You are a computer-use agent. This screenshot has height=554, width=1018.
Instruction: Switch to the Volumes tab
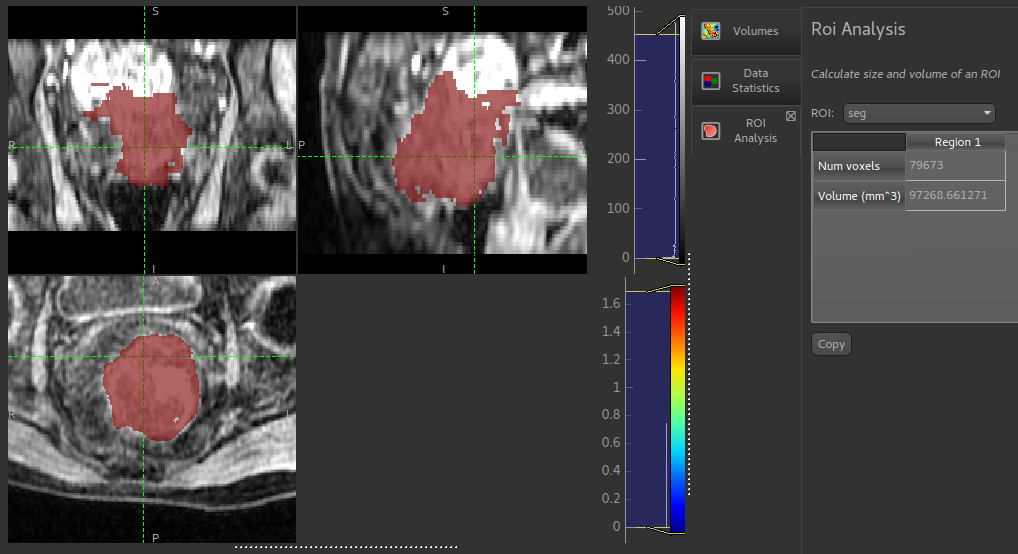tap(746, 31)
